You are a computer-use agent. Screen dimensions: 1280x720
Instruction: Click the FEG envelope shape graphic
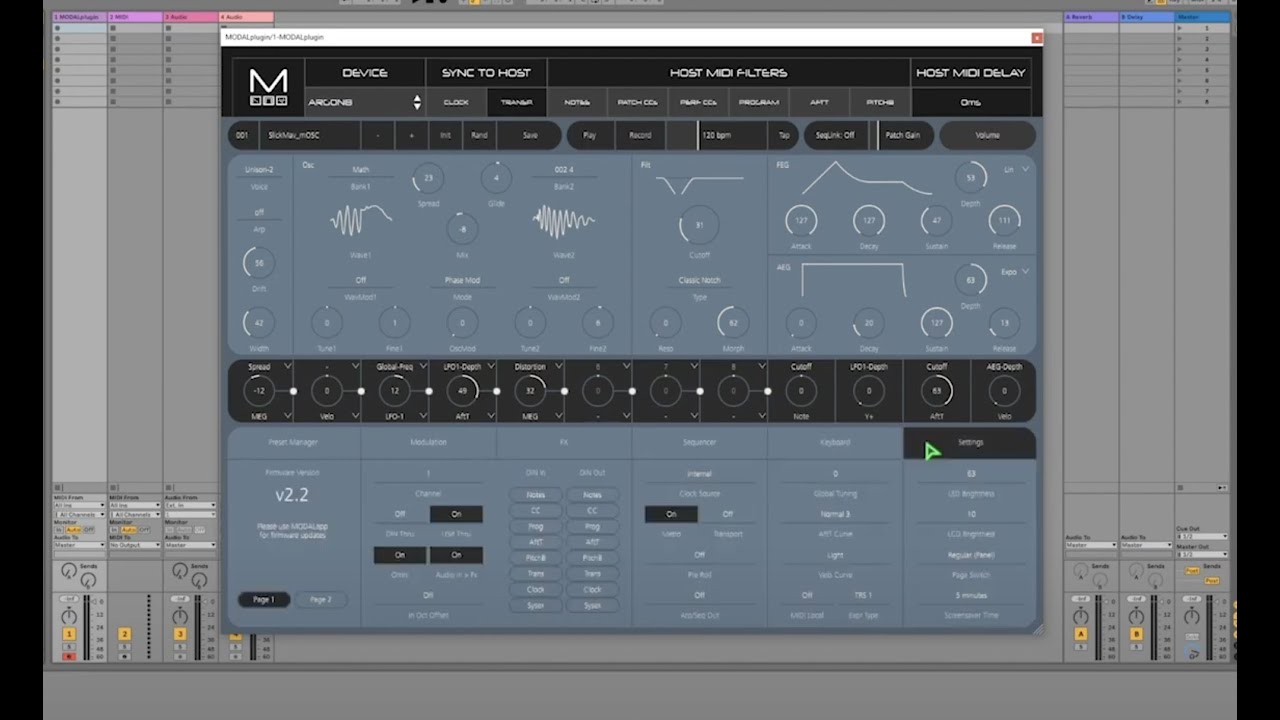[865, 178]
